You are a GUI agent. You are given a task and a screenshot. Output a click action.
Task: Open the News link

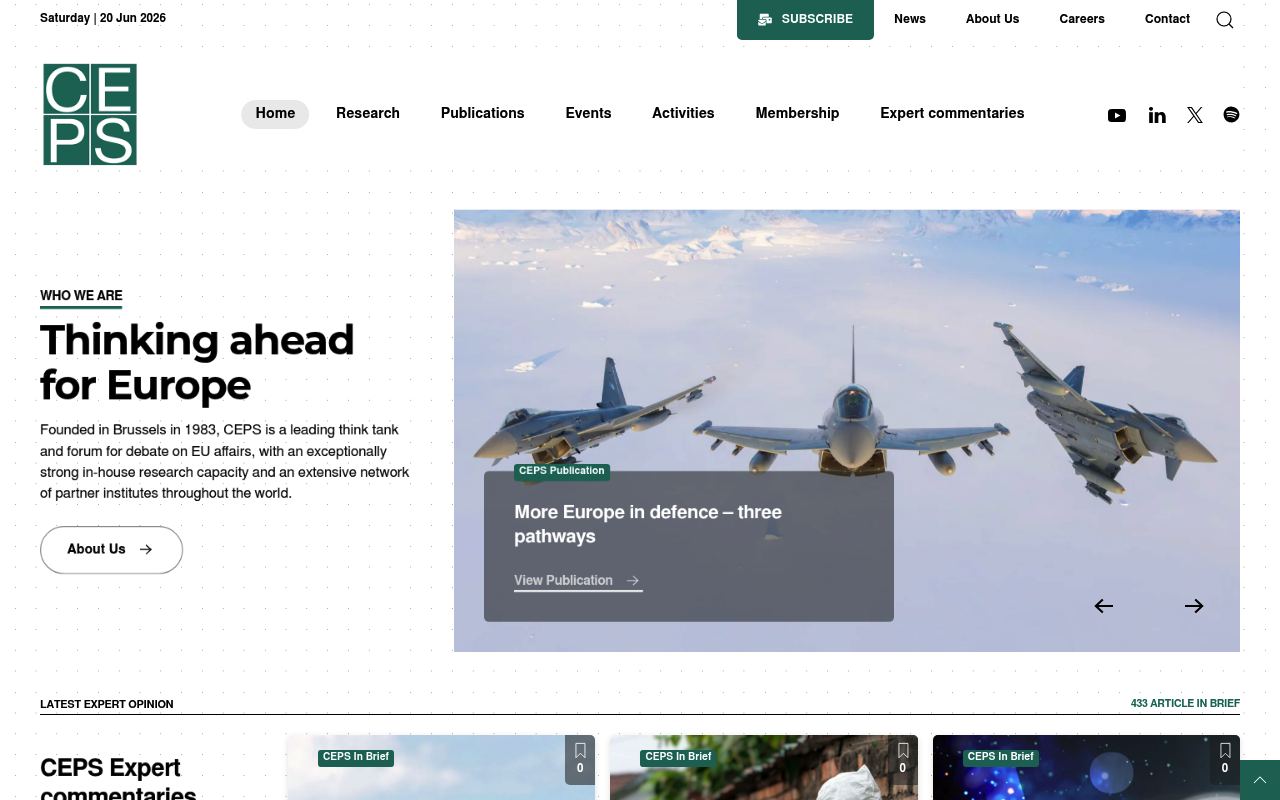pos(910,19)
